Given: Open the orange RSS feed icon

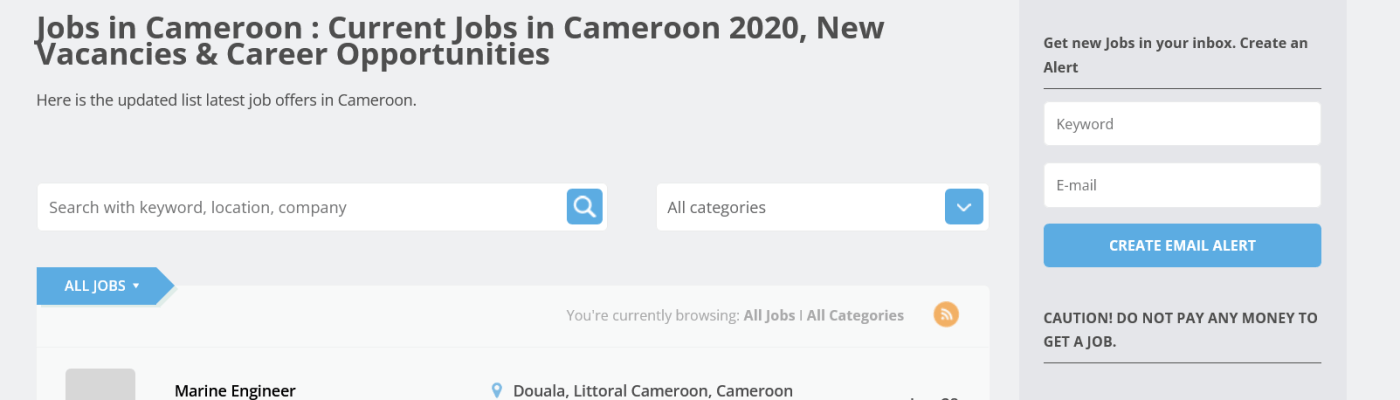Looking at the screenshot, I should coord(946,314).
